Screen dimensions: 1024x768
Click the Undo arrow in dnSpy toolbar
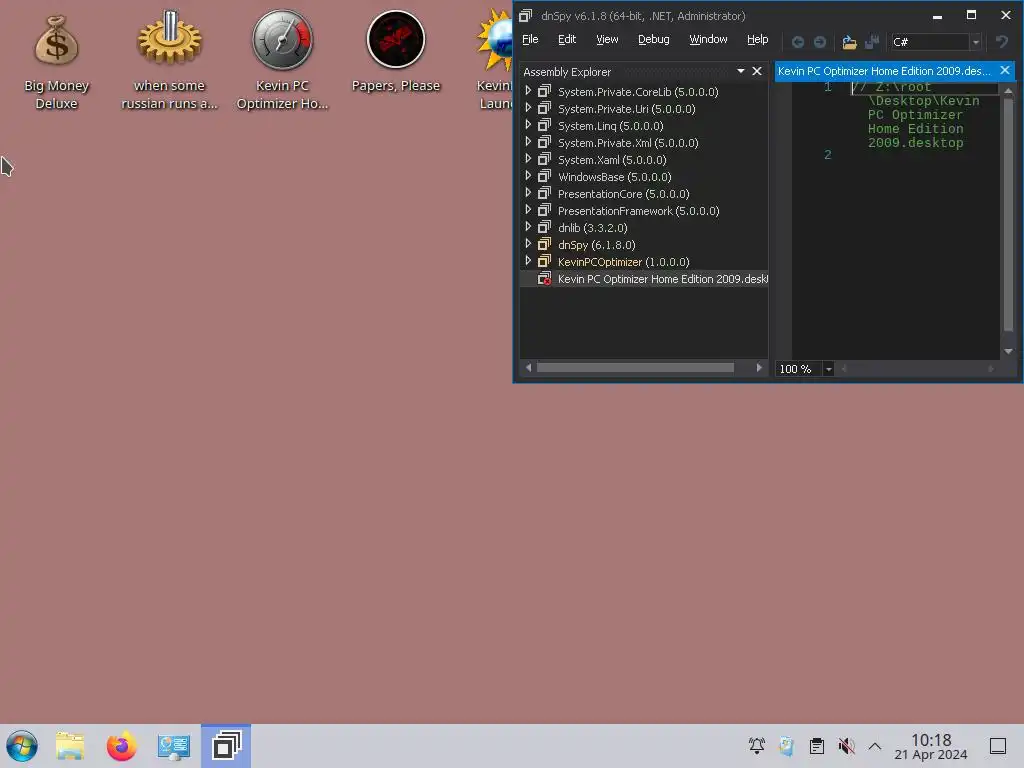coord(1002,42)
